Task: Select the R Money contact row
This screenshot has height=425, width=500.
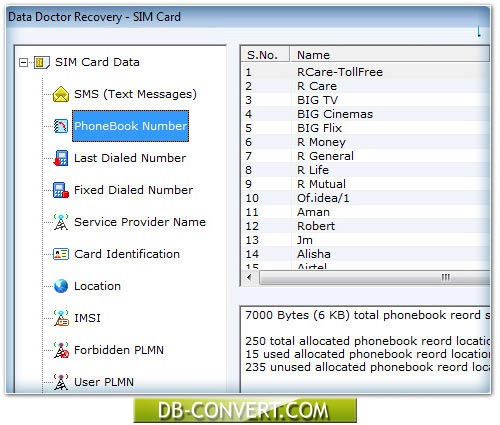Action: pos(365,142)
